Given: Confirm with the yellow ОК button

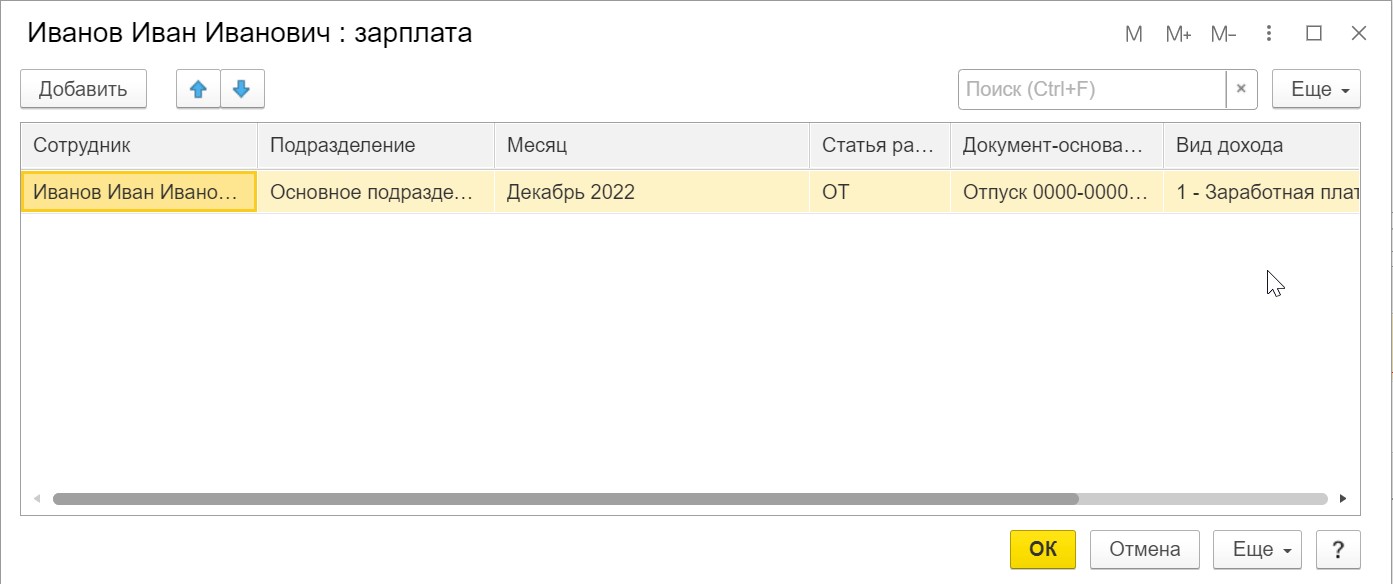Looking at the screenshot, I should tap(1043, 549).
